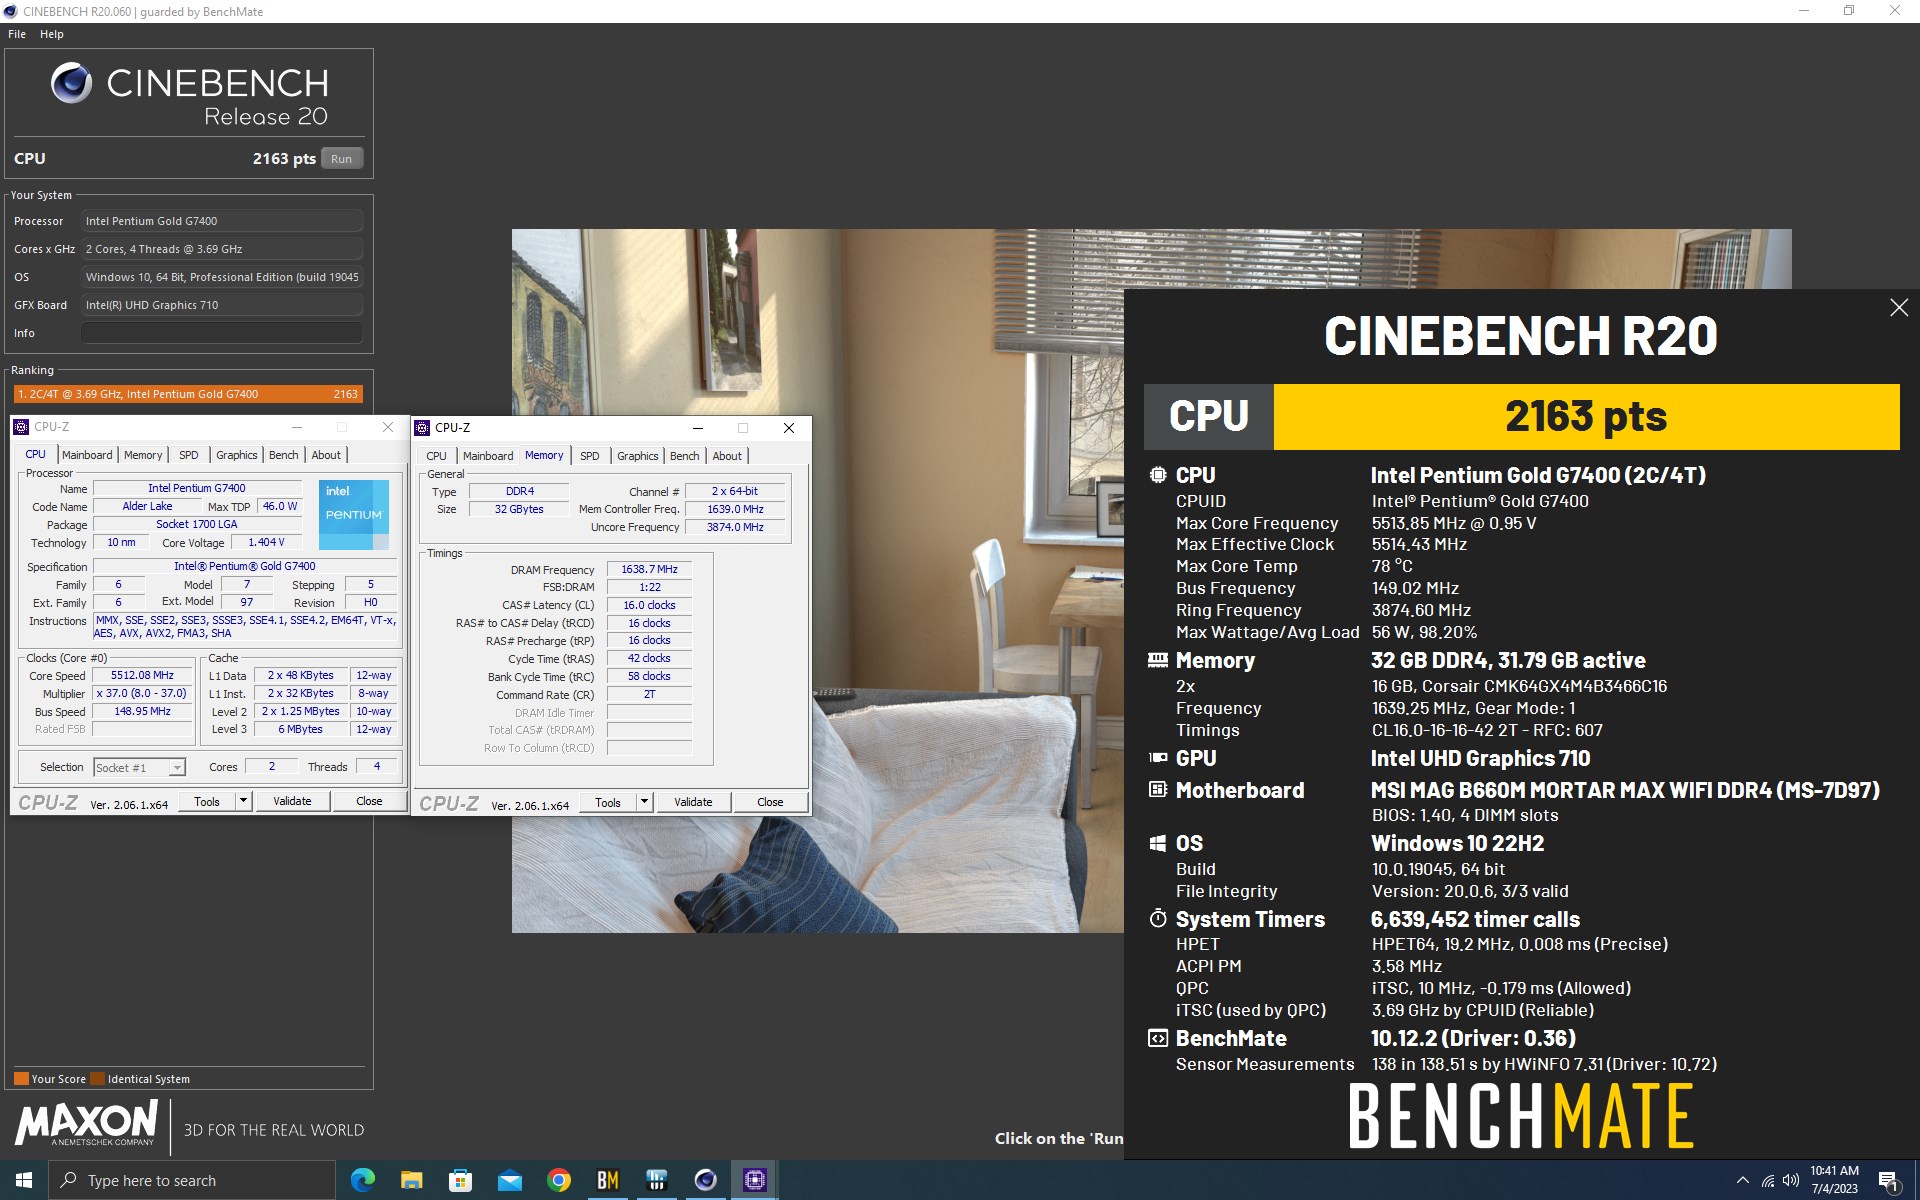Click the DRAM Frequency value 1638.7 MHz

(649, 569)
